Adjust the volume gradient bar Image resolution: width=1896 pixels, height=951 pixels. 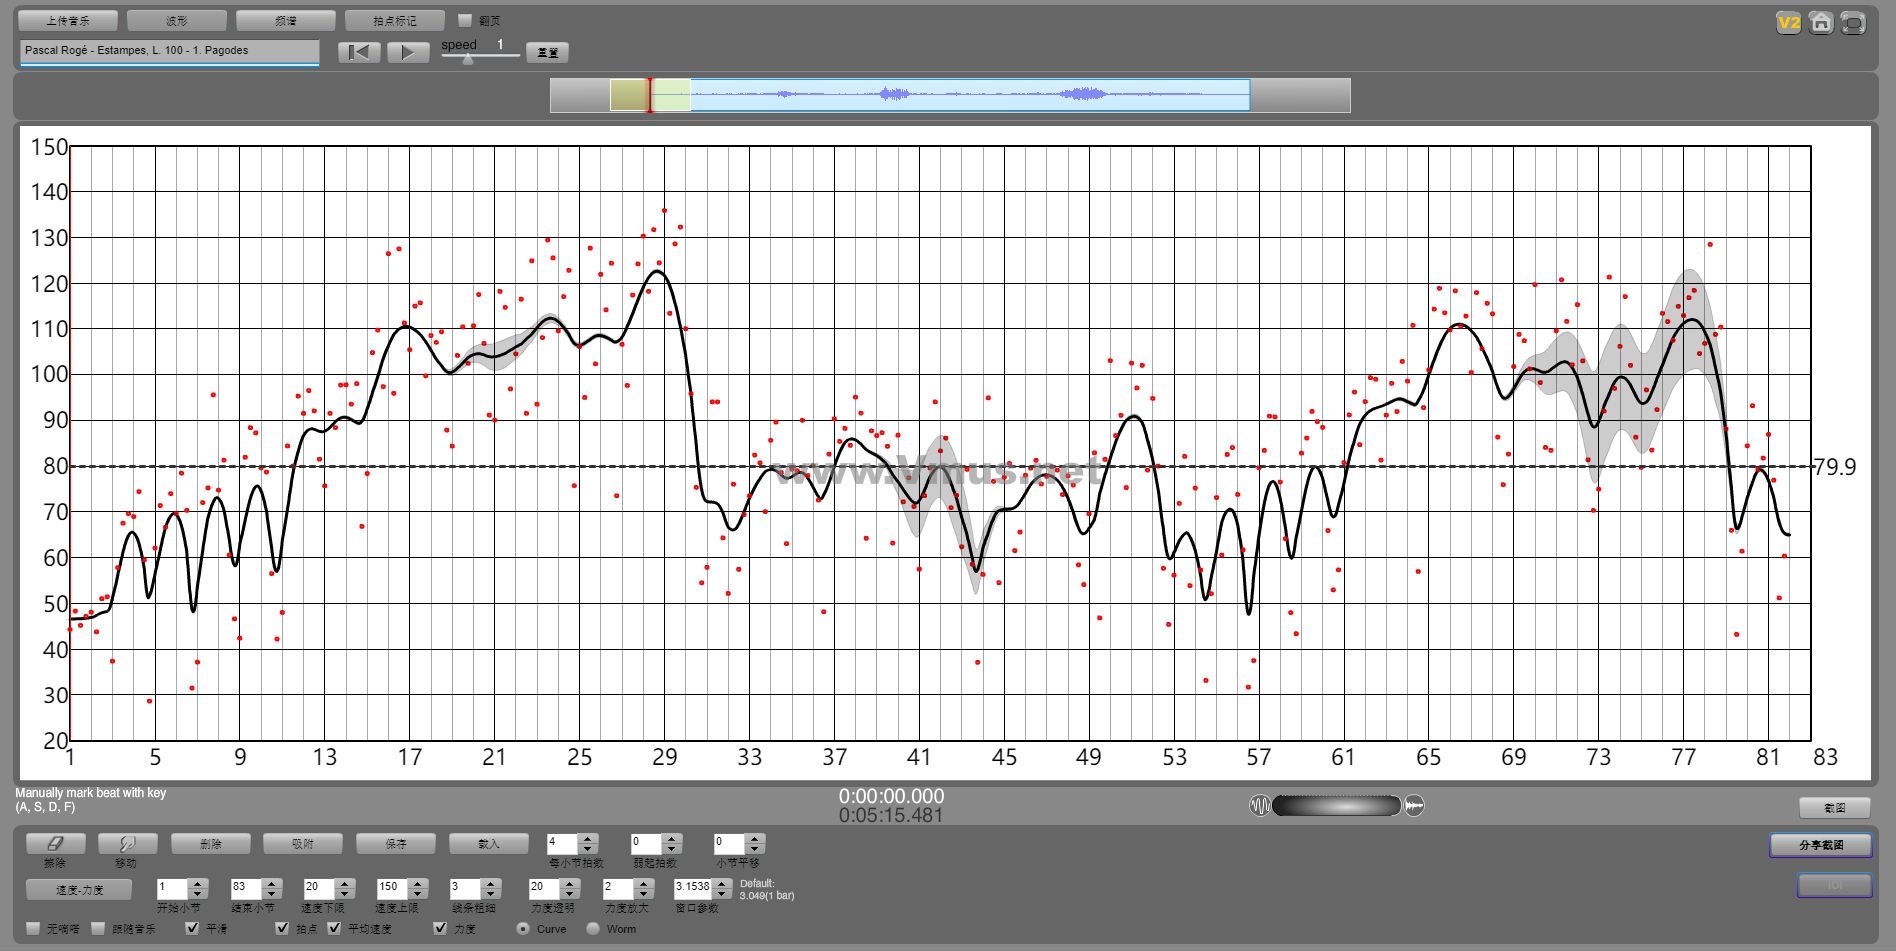point(1337,805)
